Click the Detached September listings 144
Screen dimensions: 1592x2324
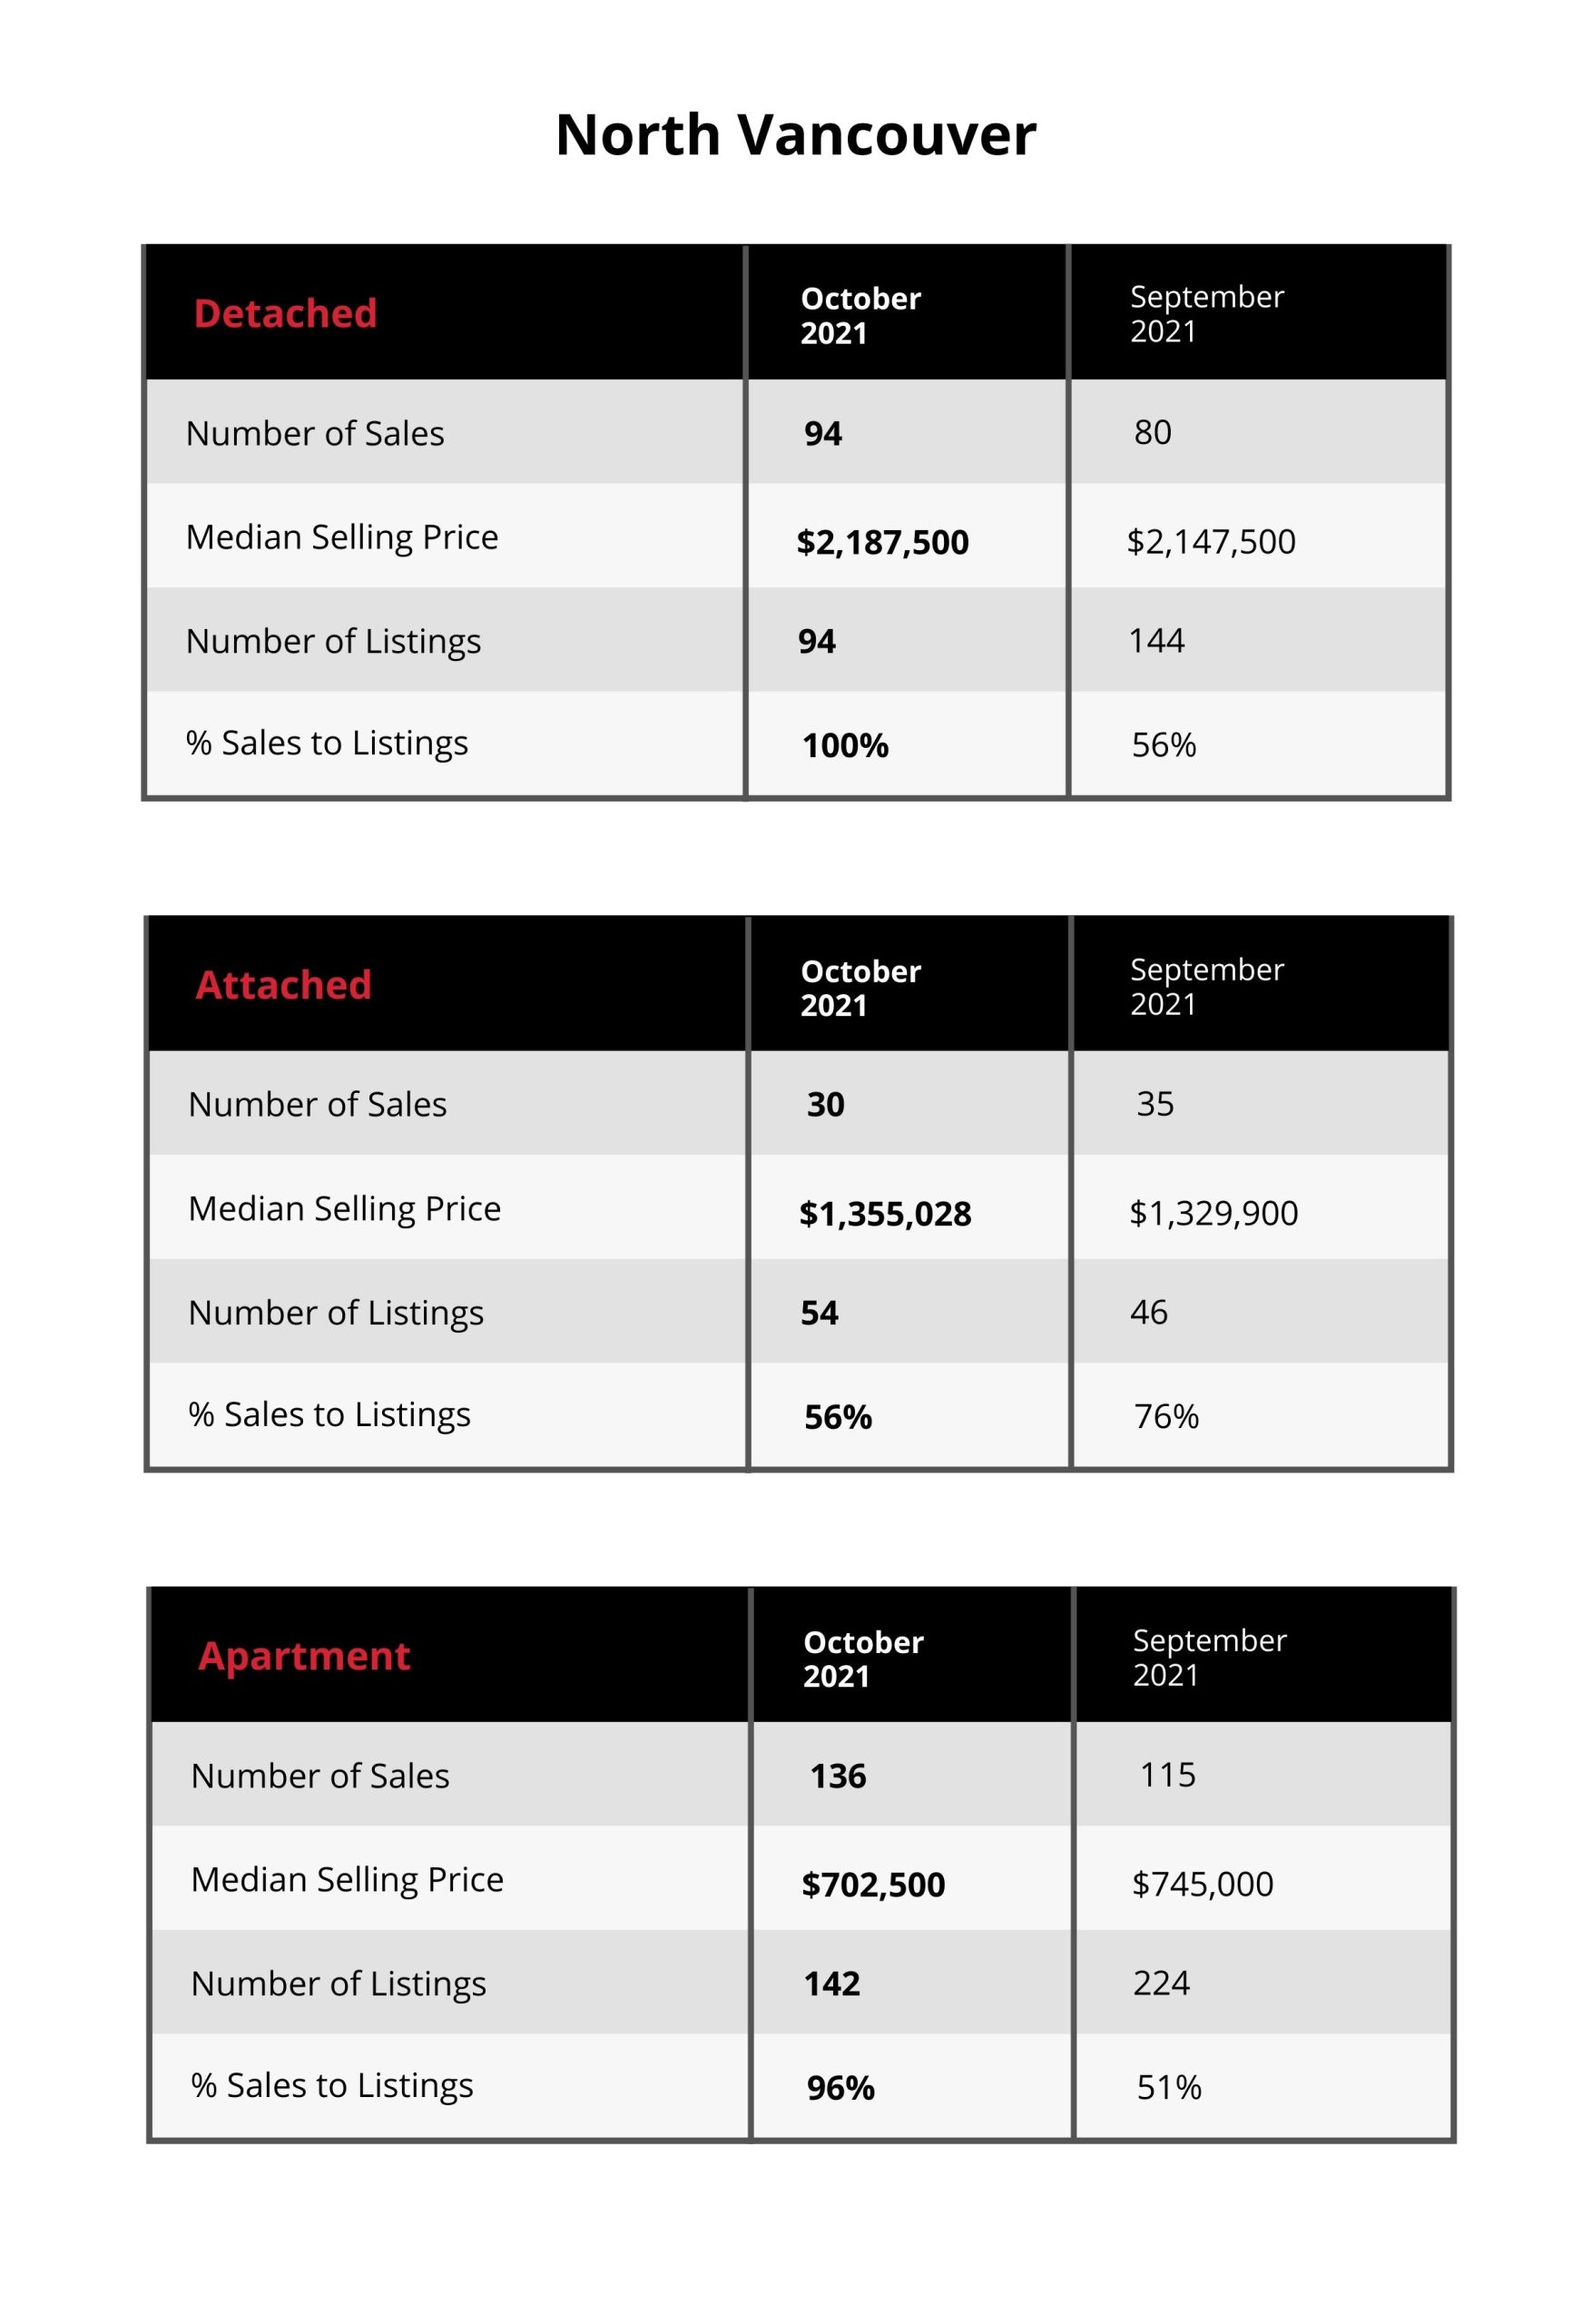[x=1156, y=640]
